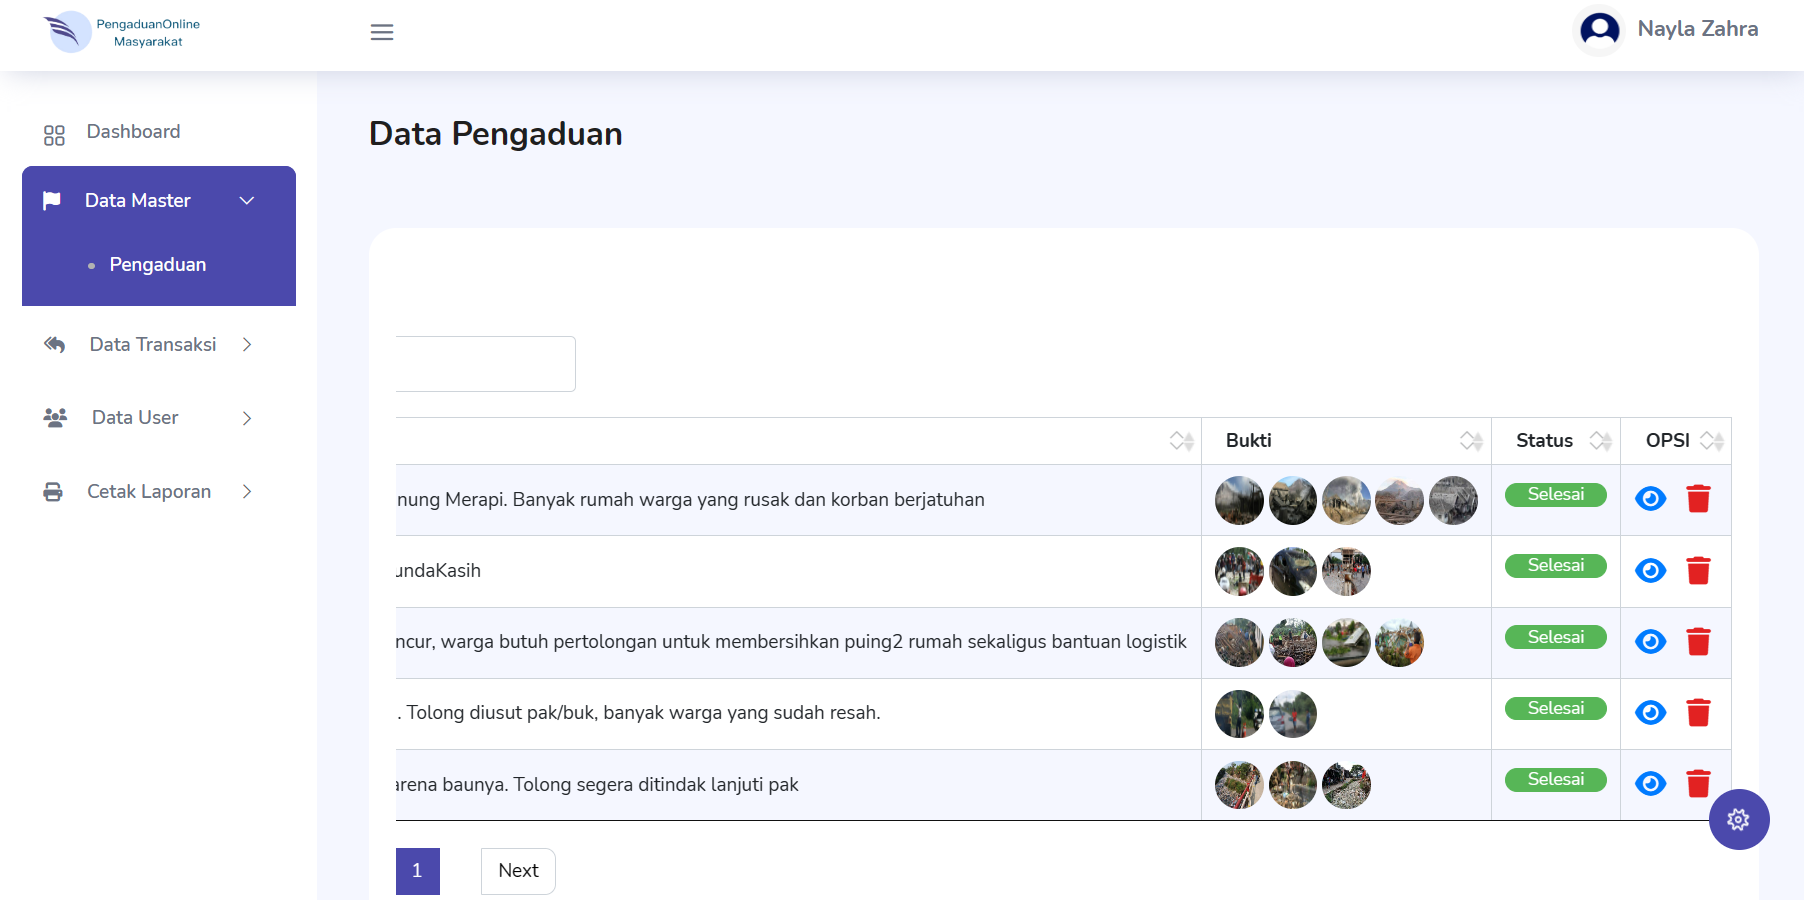Delete the puing2 rumah complaint row
The width and height of the screenshot is (1804, 900).
(x=1698, y=641)
